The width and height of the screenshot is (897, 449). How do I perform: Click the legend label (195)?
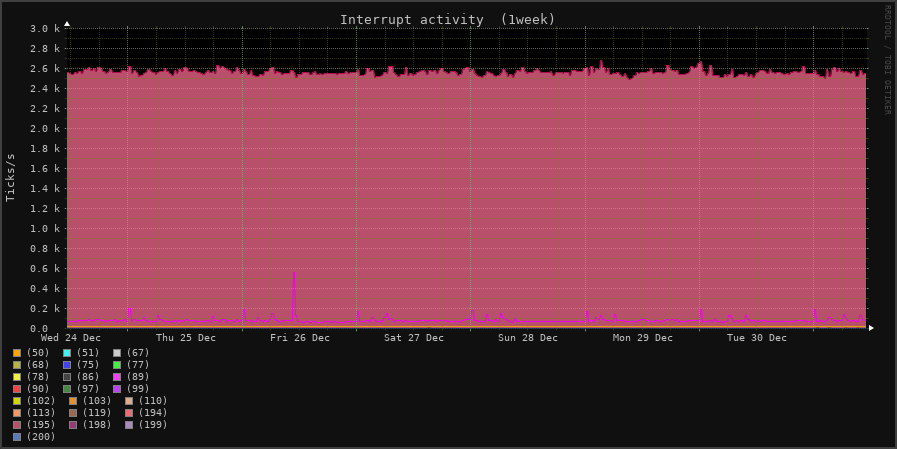click(41, 425)
